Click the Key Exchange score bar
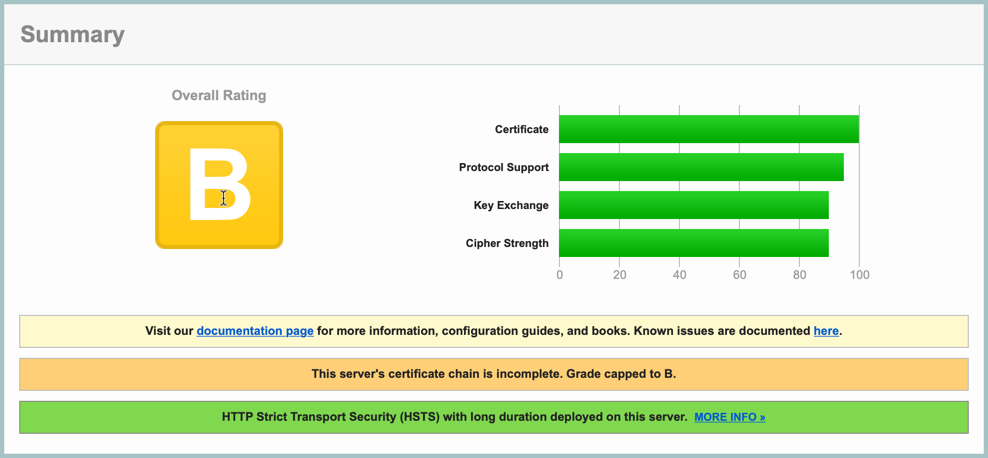 point(694,205)
